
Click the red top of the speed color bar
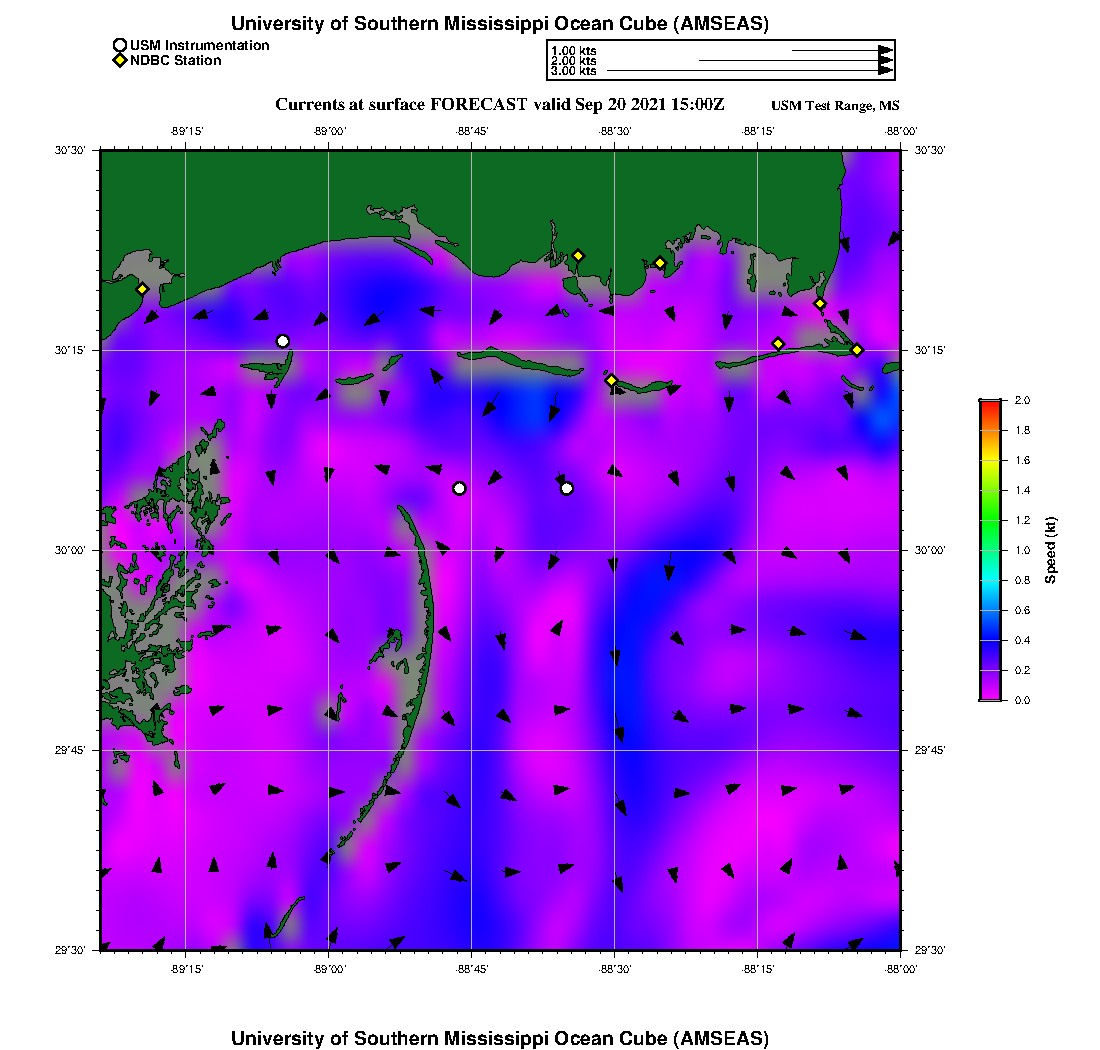(x=990, y=404)
